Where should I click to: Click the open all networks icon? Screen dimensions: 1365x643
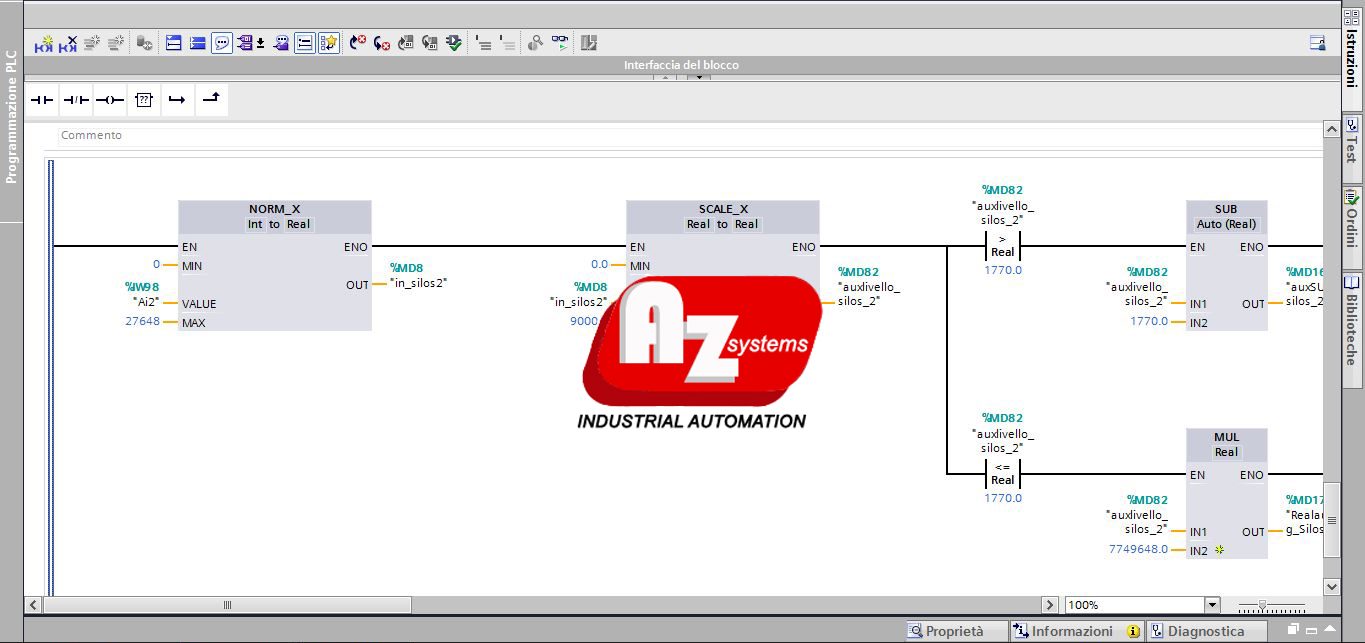click(x=173, y=43)
